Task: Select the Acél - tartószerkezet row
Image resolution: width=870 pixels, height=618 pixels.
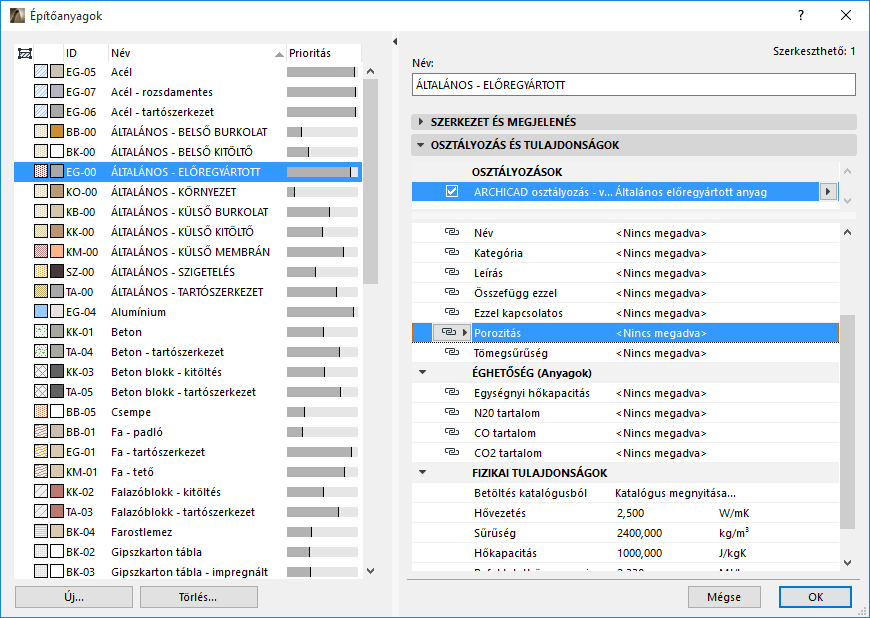Action: click(x=188, y=112)
